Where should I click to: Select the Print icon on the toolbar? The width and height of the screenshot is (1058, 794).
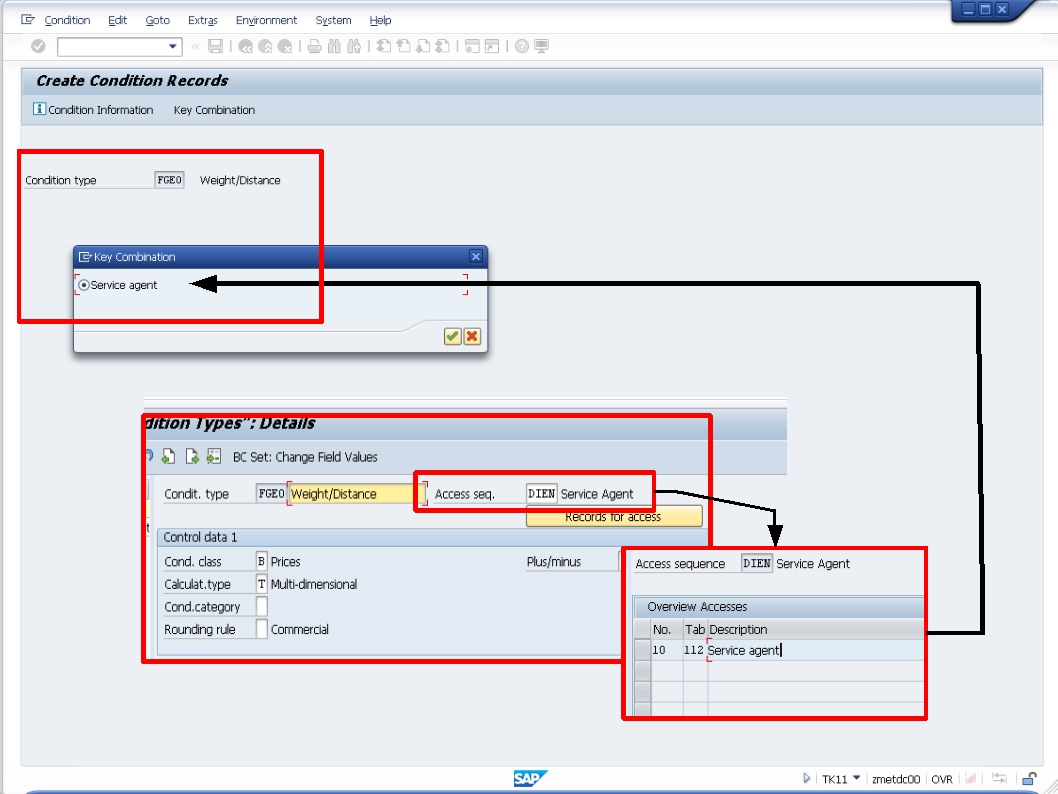(x=314, y=44)
